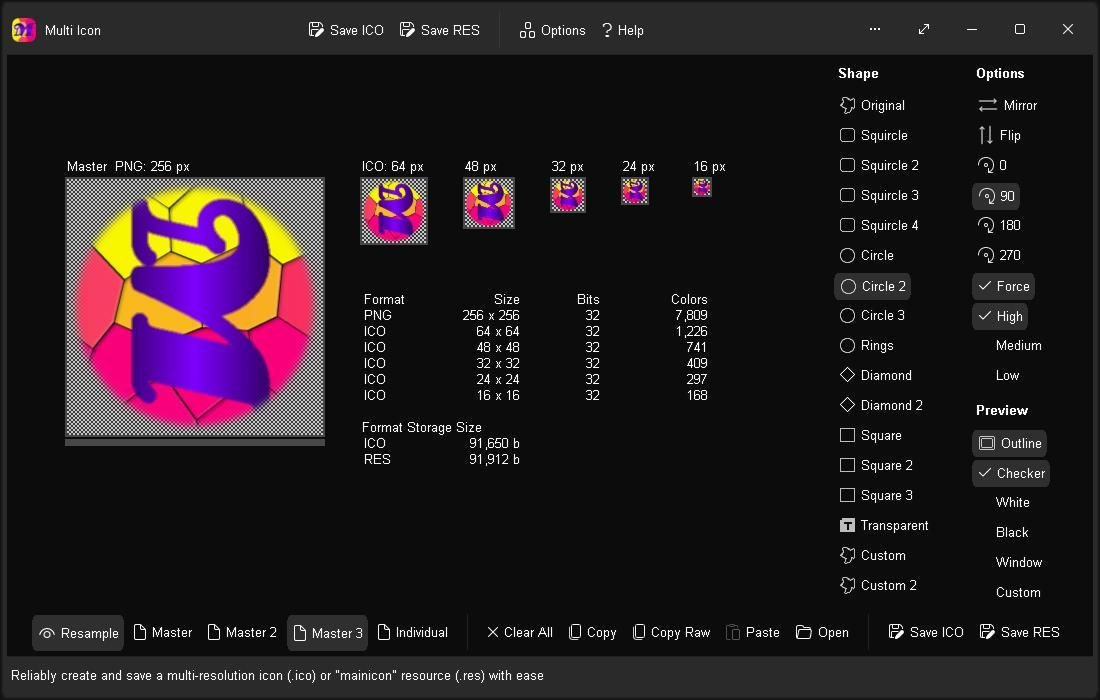This screenshot has height=700, width=1100.
Task: Choose the Squircle 4 shape
Action: click(x=879, y=225)
